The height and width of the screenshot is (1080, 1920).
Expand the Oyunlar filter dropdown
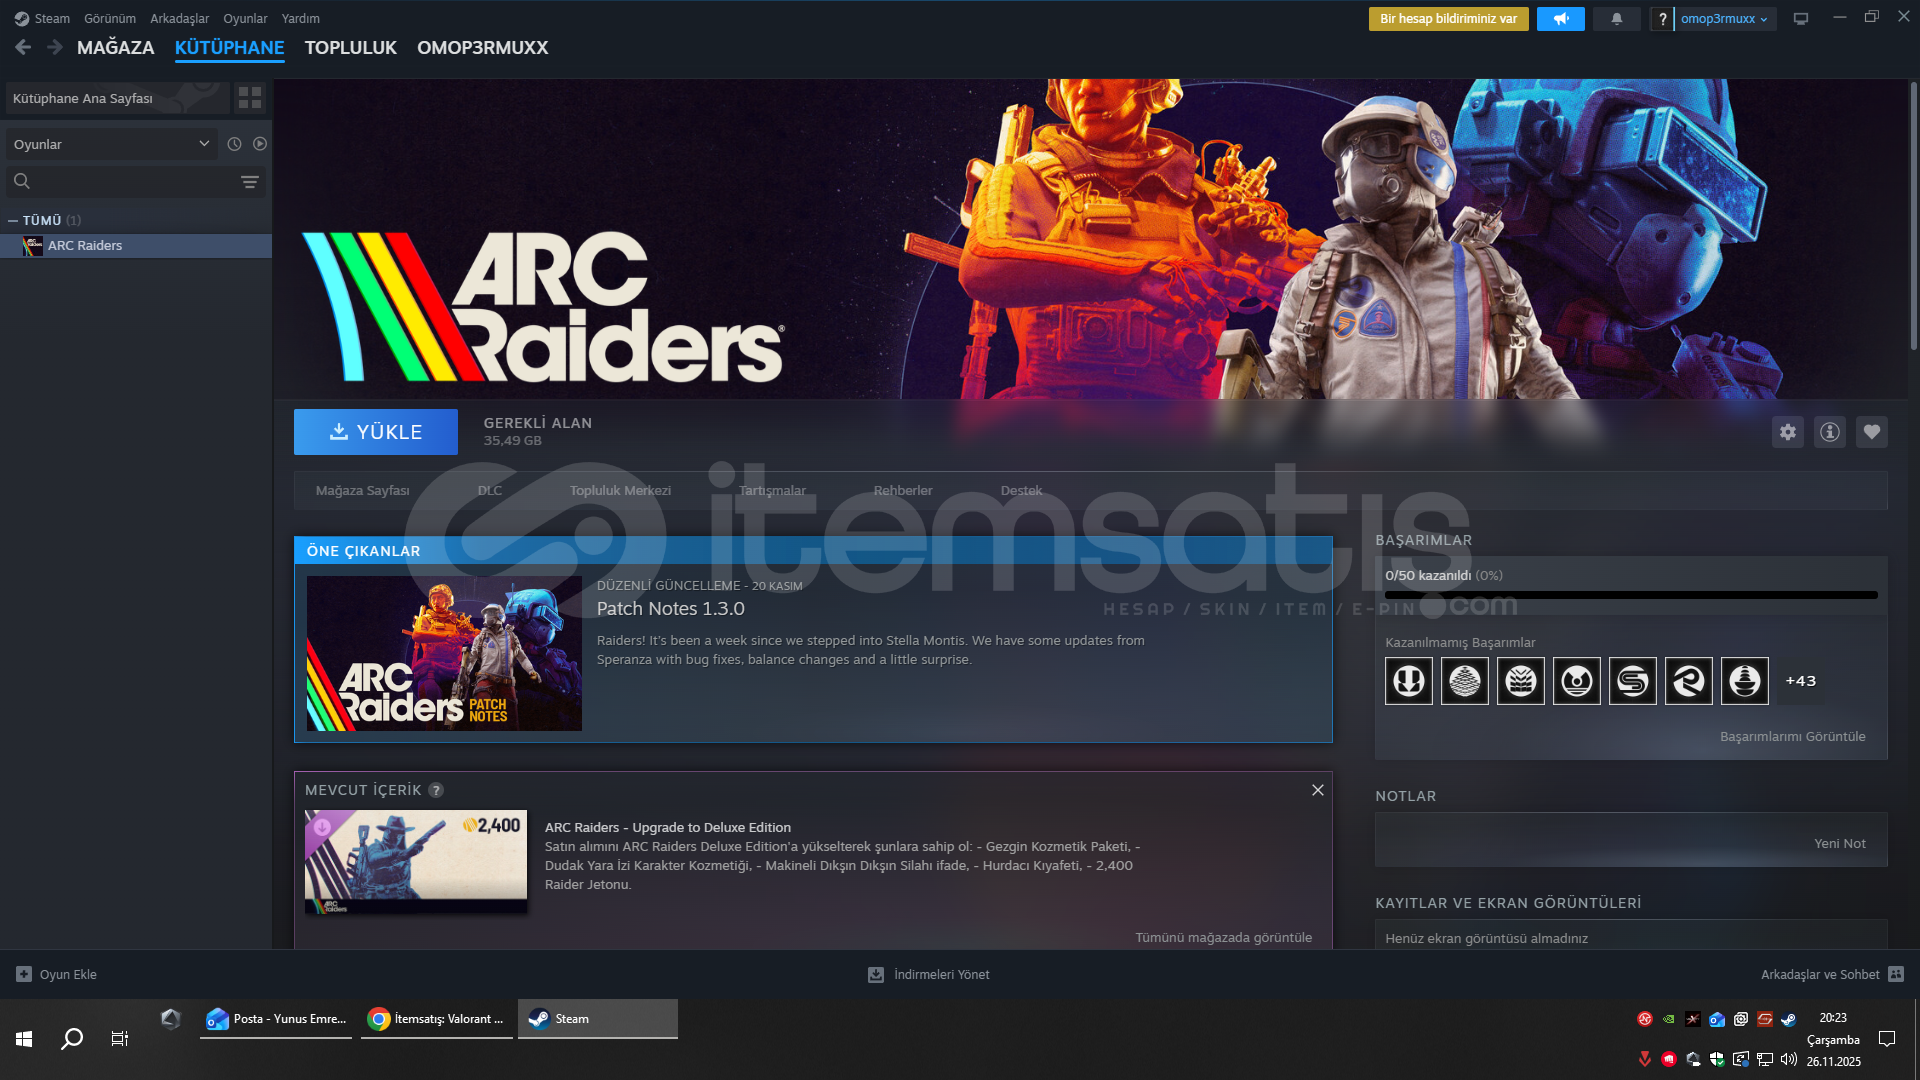coord(110,144)
